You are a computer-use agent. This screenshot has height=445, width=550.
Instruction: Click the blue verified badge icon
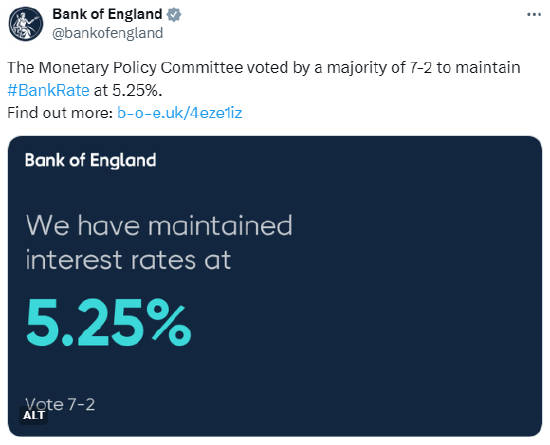coord(174,15)
